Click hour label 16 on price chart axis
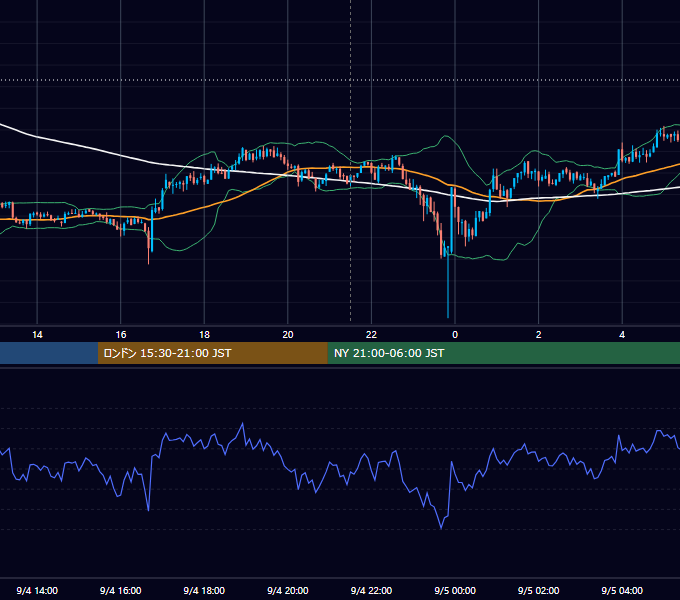 click(121, 335)
